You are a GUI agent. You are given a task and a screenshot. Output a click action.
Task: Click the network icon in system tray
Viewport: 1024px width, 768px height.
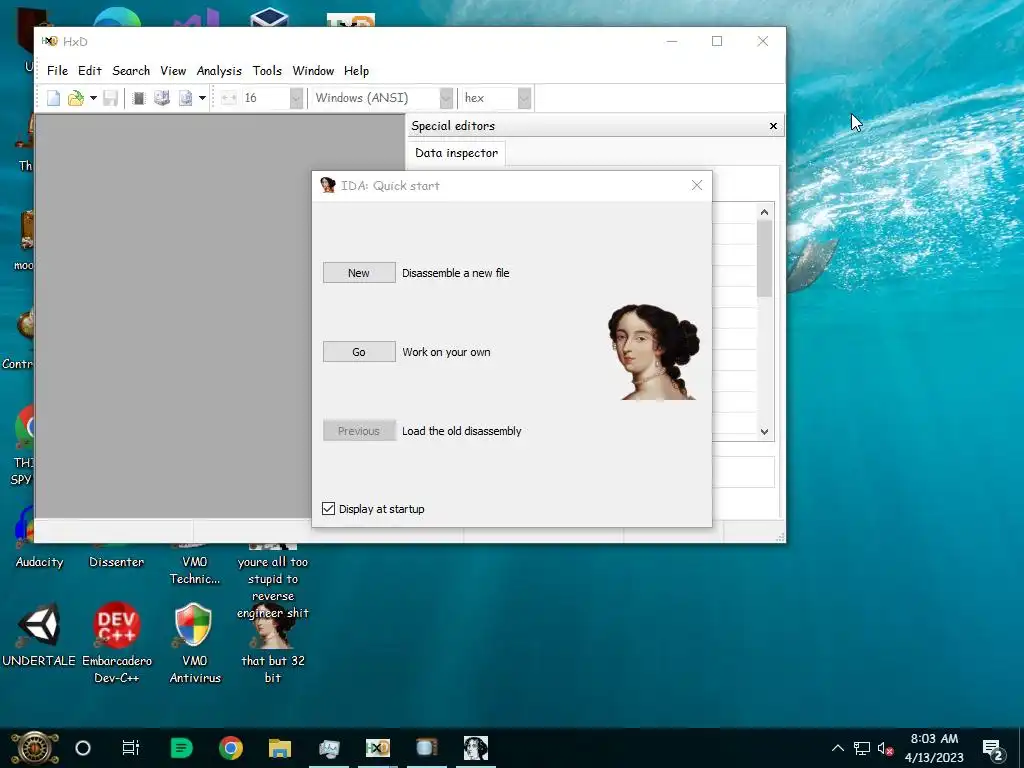click(862, 748)
